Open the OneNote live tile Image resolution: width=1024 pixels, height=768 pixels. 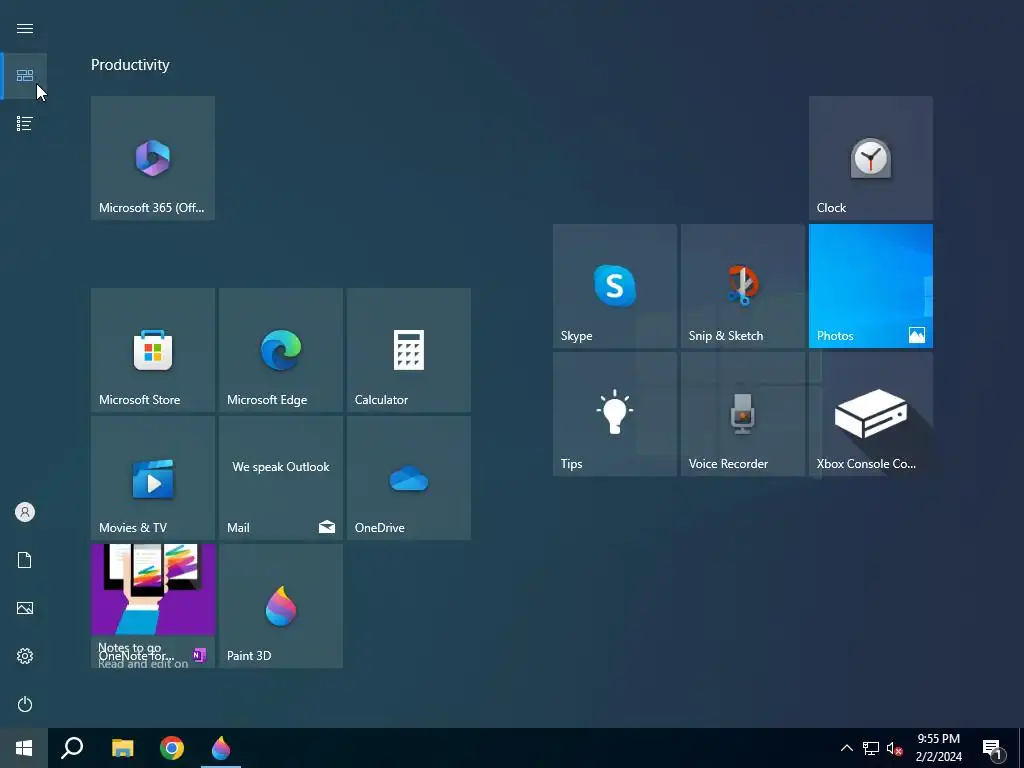153,606
